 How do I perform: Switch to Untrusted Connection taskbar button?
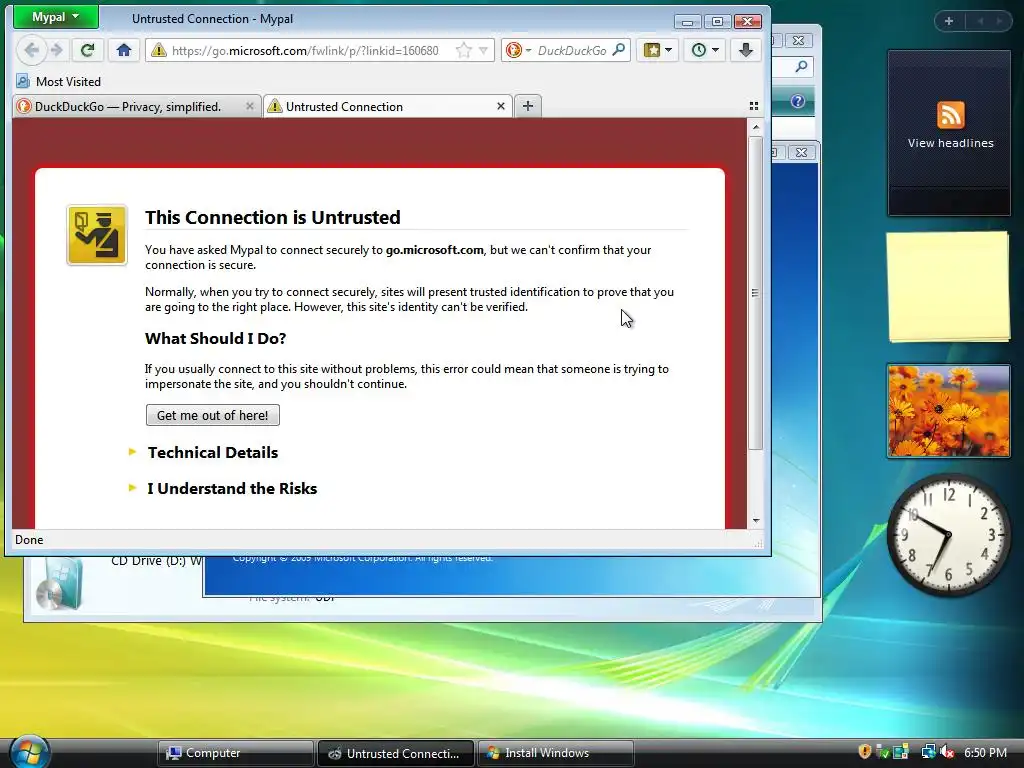(x=396, y=753)
